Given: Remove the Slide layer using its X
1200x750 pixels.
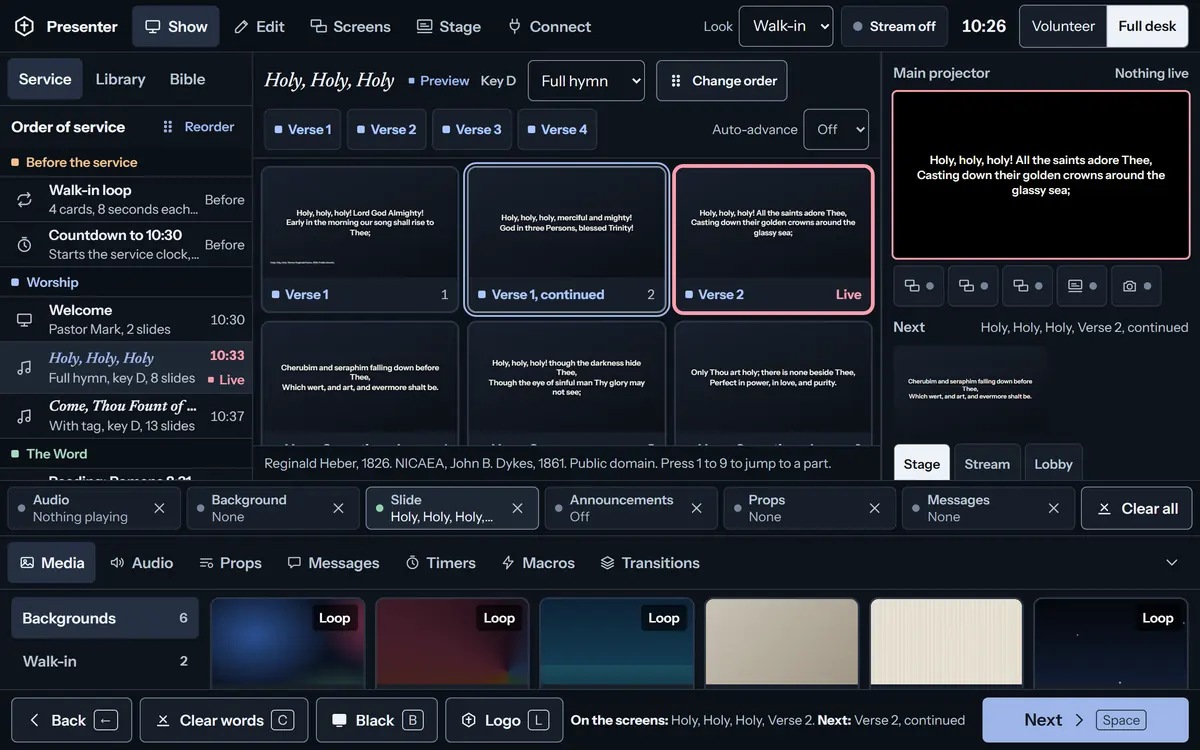Looking at the screenshot, I should pyautogui.click(x=517, y=508).
